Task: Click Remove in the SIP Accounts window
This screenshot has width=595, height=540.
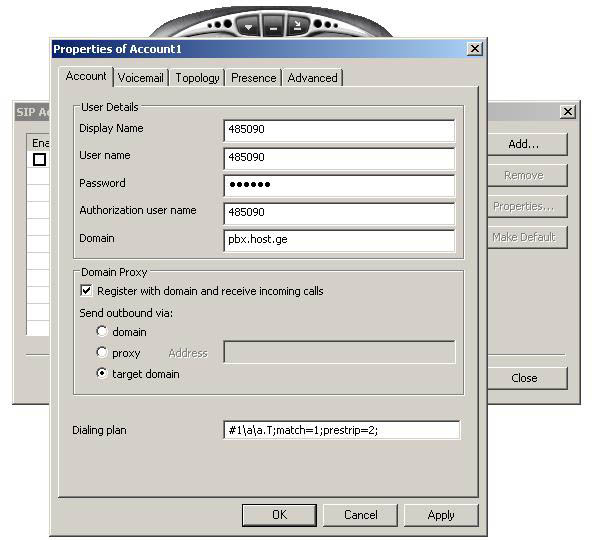Action: pos(527,175)
